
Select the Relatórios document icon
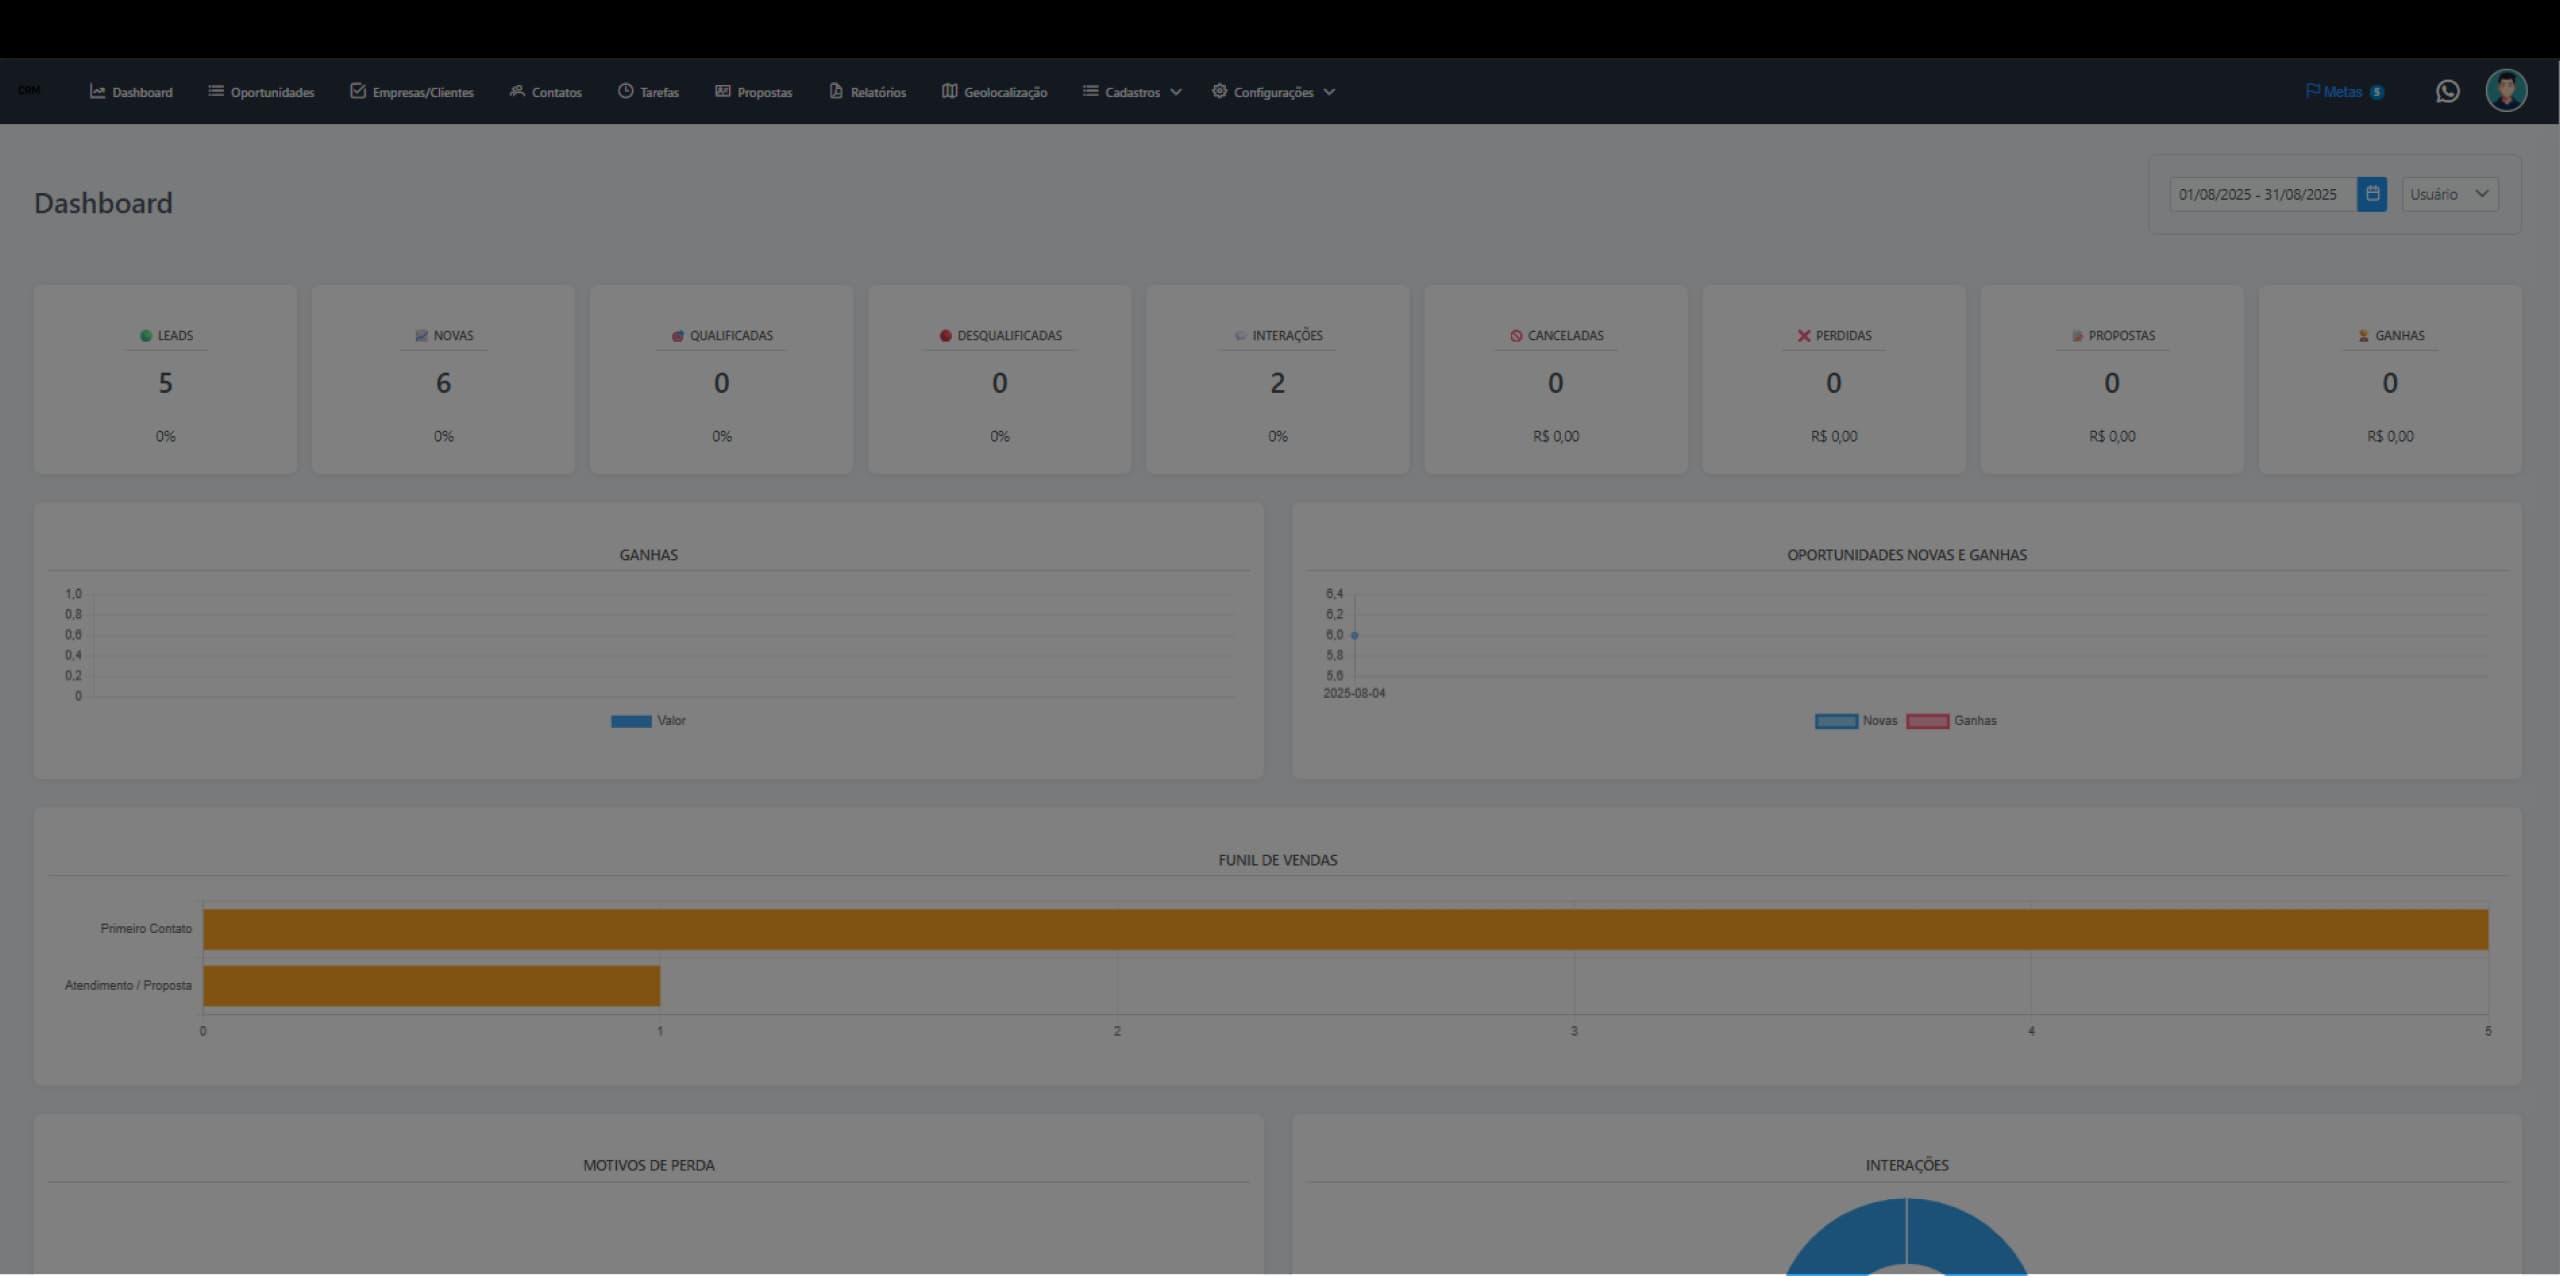[x=835, y=91]
